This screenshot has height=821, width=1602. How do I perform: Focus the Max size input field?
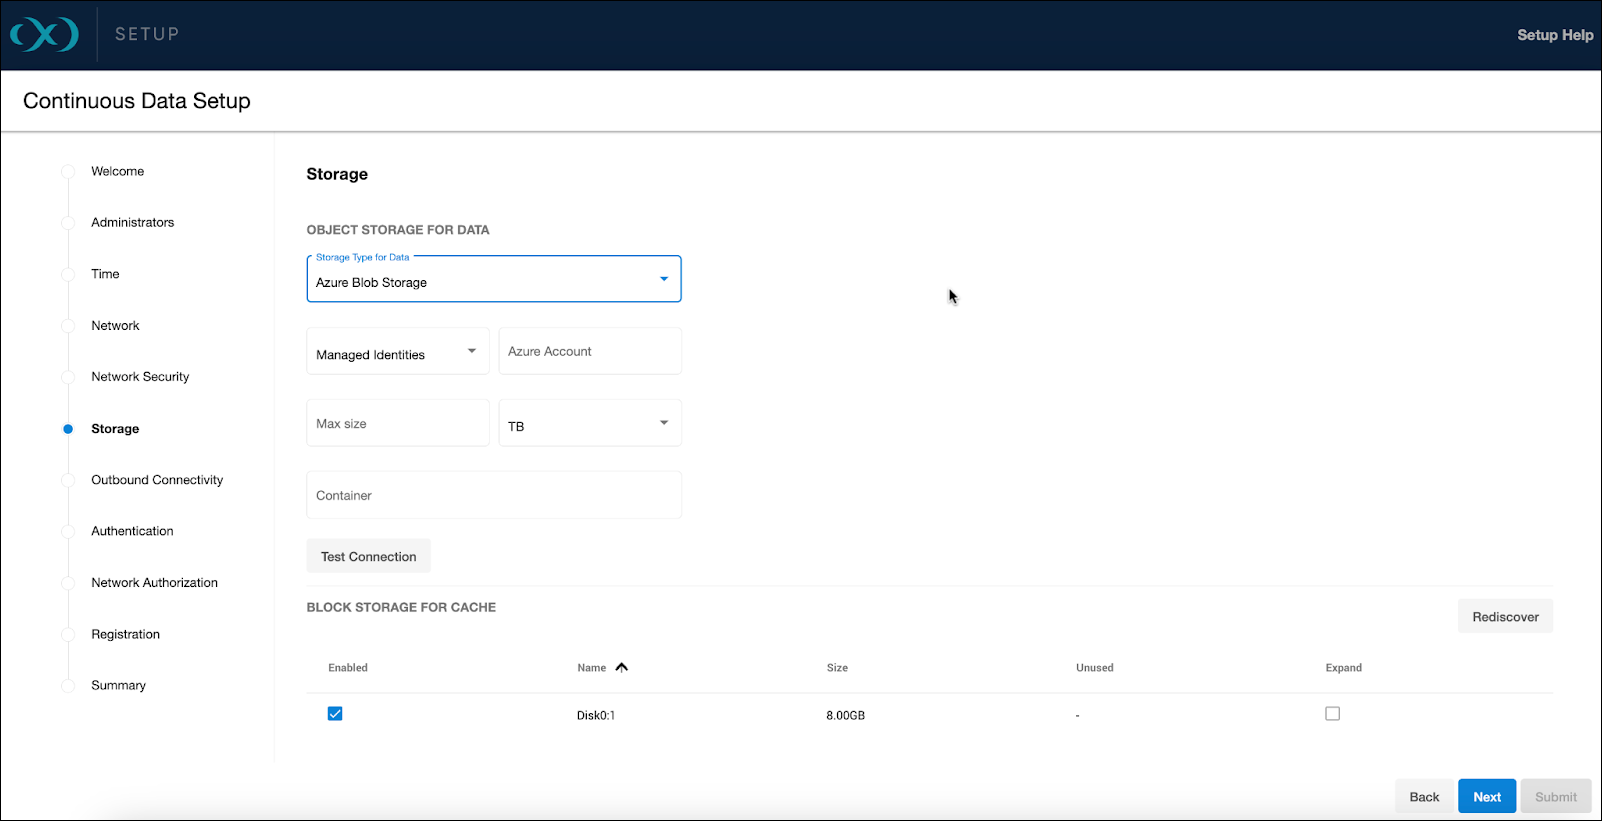397,424
